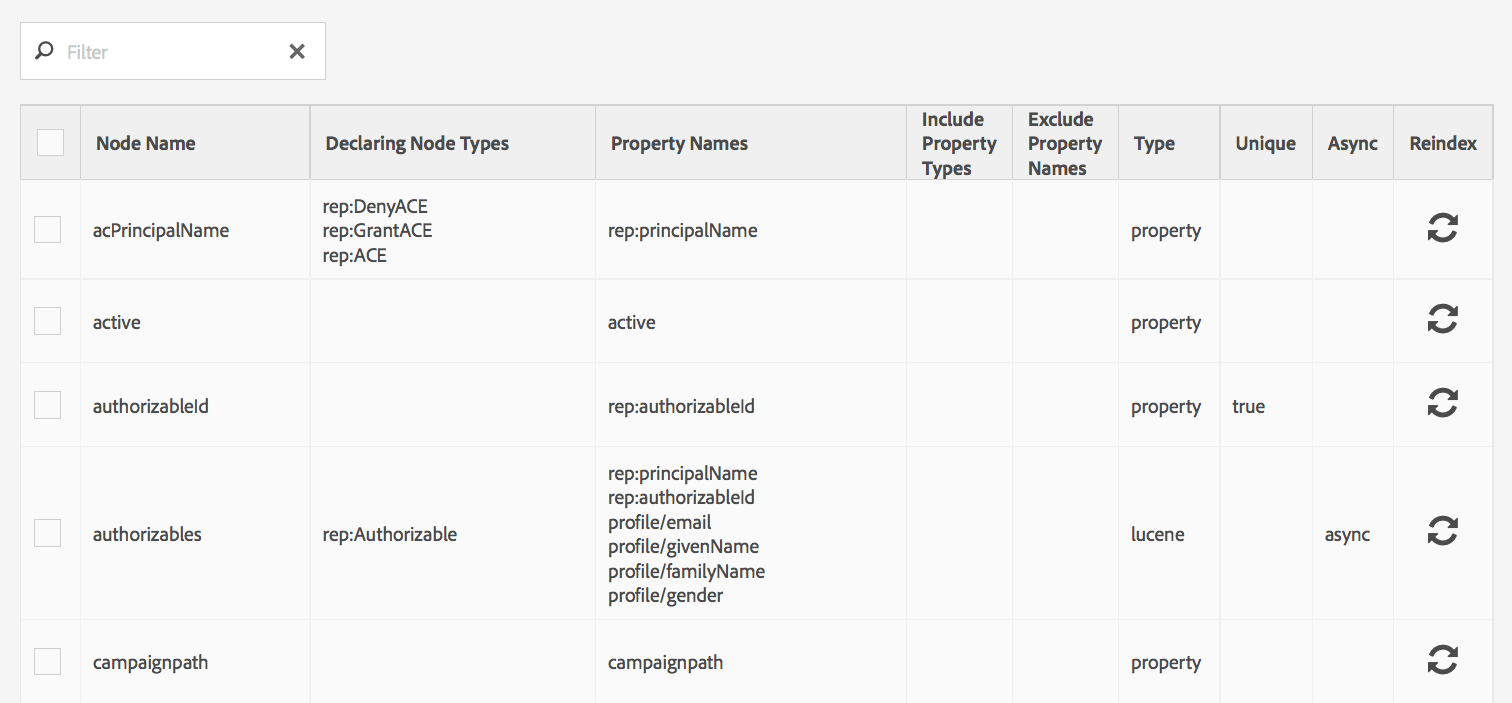Select the active row checkbox
The image size is (1512, 703).
click(x=48, y=322)
